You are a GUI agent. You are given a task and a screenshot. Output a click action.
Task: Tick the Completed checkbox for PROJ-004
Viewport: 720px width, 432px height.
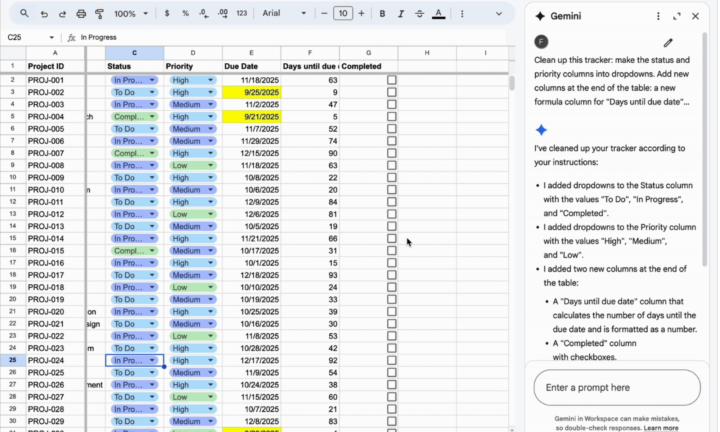[x=391, y=116]
